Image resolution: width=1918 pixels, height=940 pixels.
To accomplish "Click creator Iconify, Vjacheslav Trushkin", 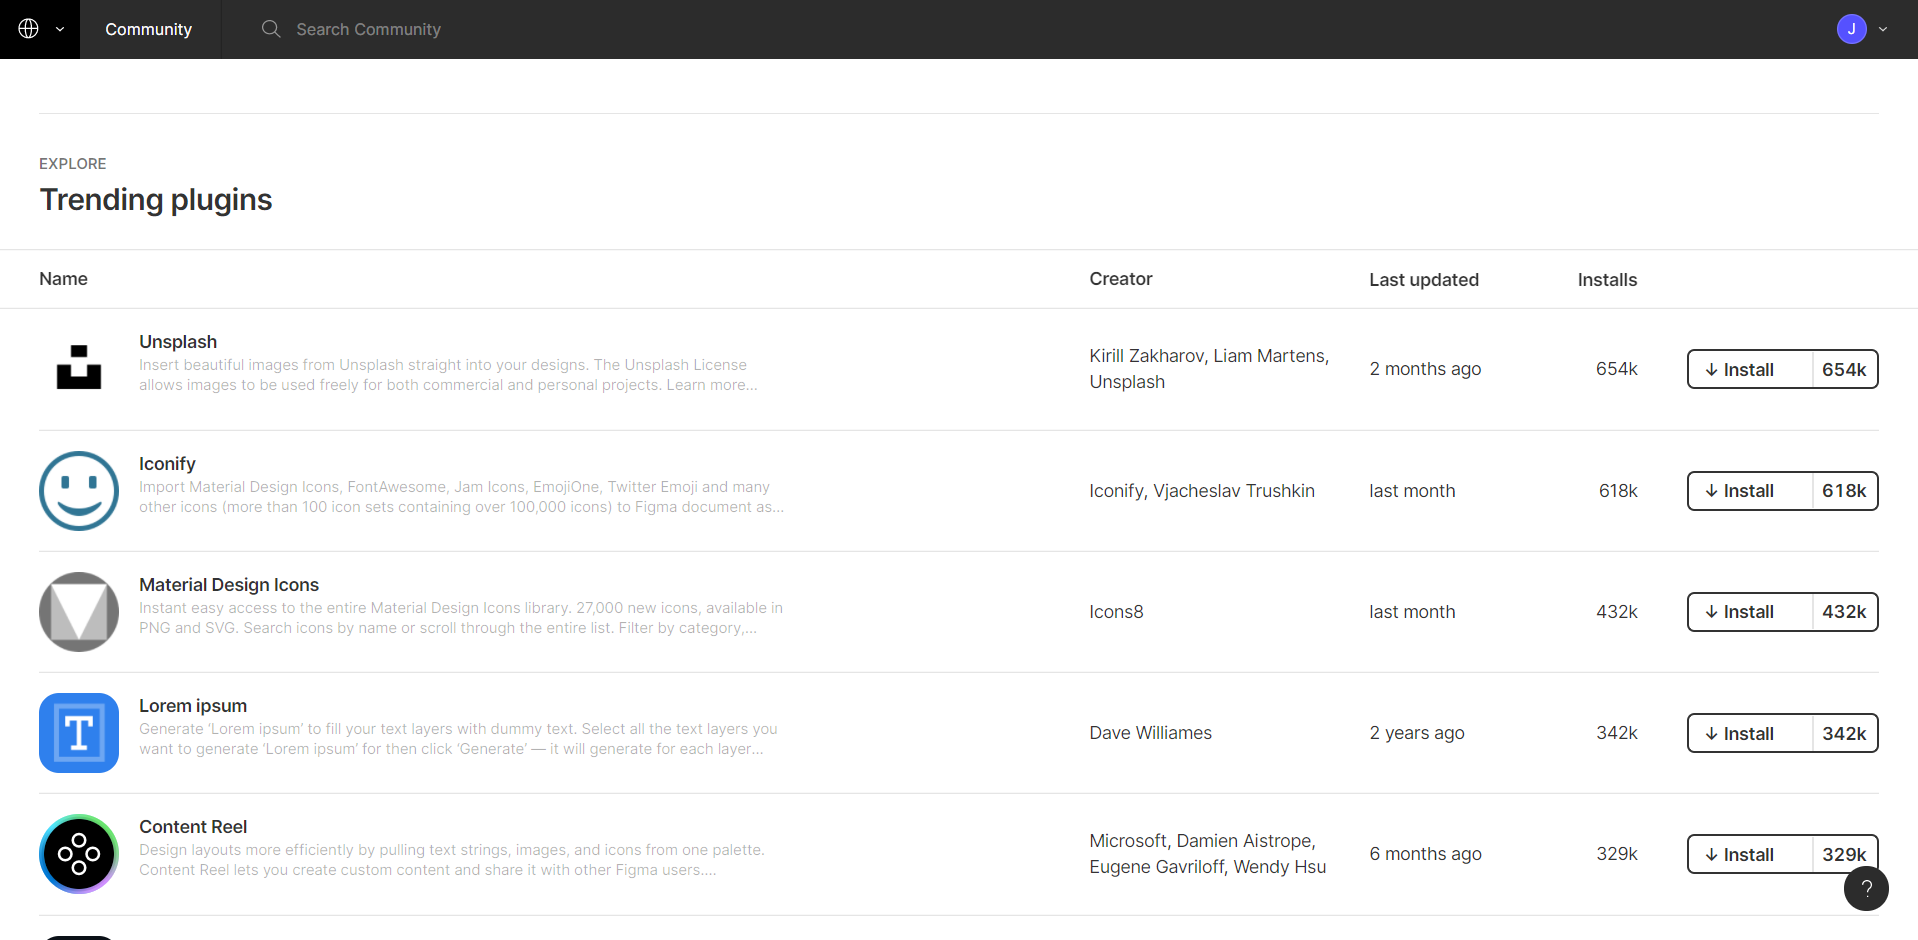I will pyautogui.click(x=1202, y=491).
